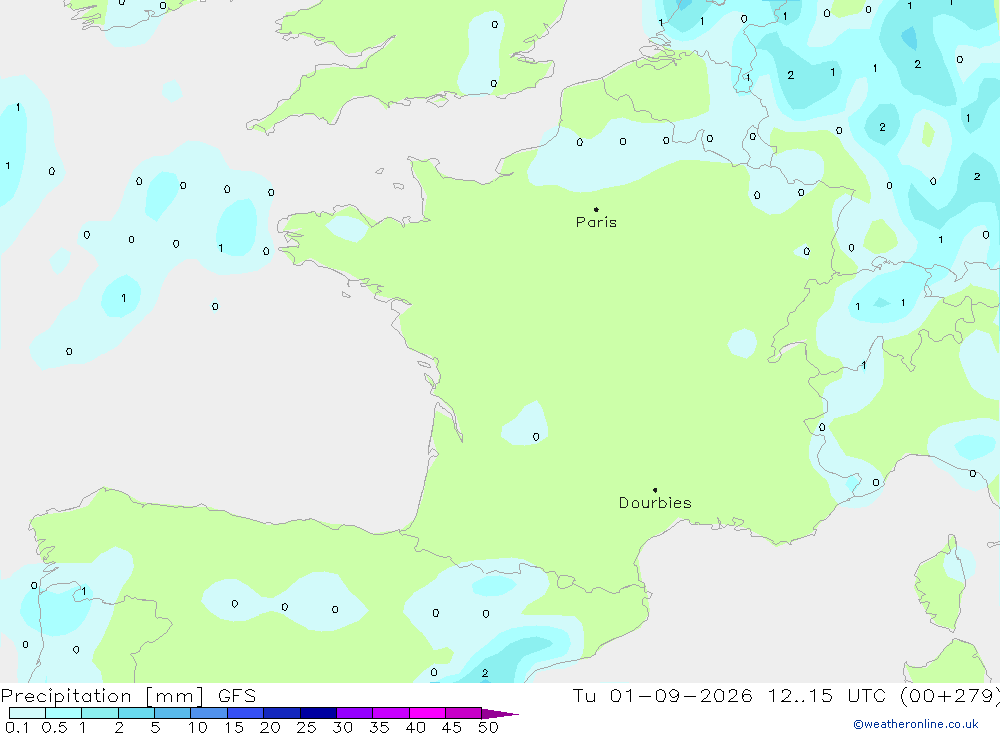This screenshot has height=733, width=1000.
Task: Pick the 0.5–1 mm legend color swatch
Action: click(64, 713)
